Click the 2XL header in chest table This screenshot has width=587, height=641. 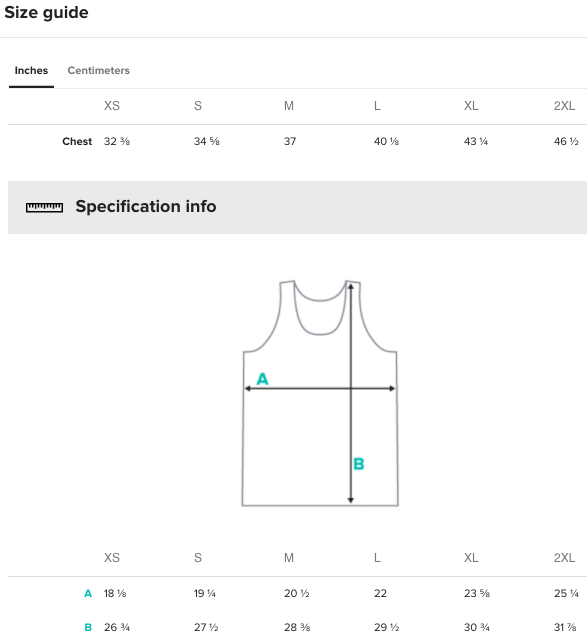565,106
